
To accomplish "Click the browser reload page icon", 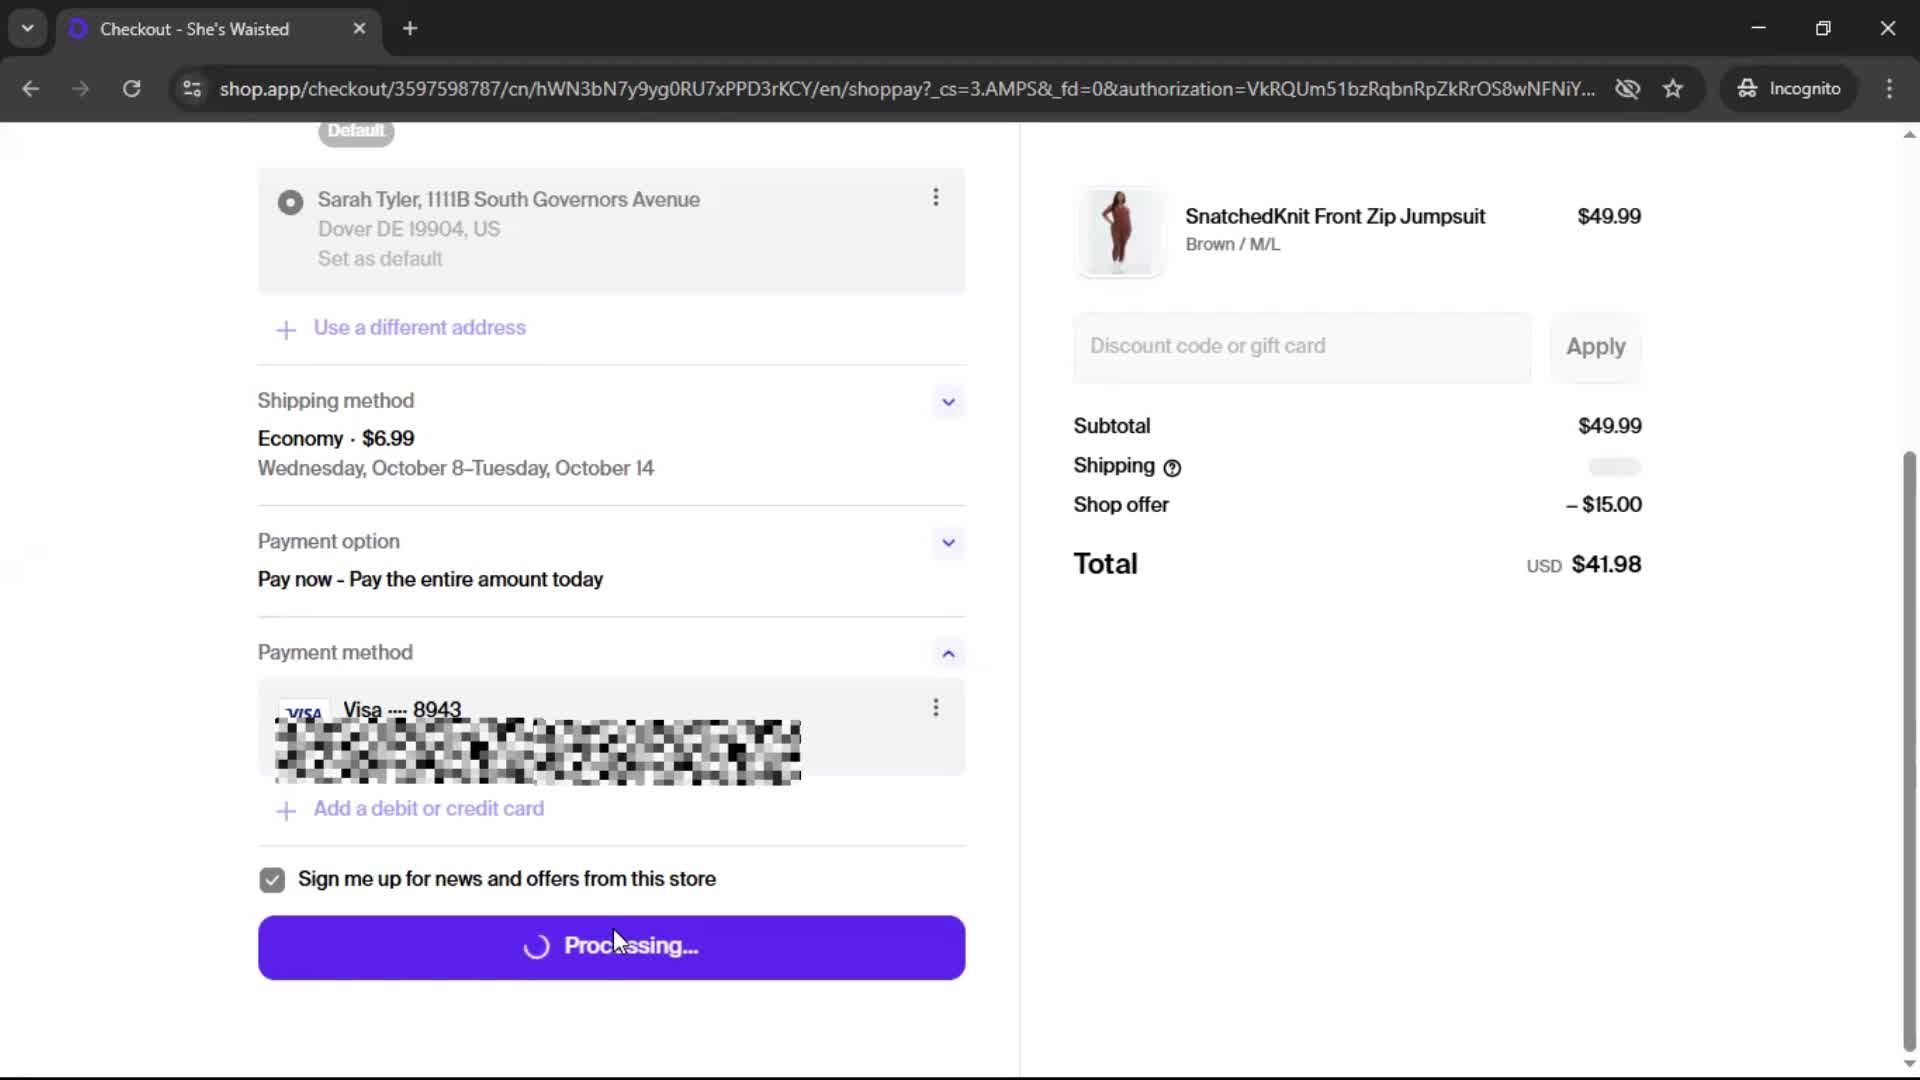I will [x=131, y=89].
